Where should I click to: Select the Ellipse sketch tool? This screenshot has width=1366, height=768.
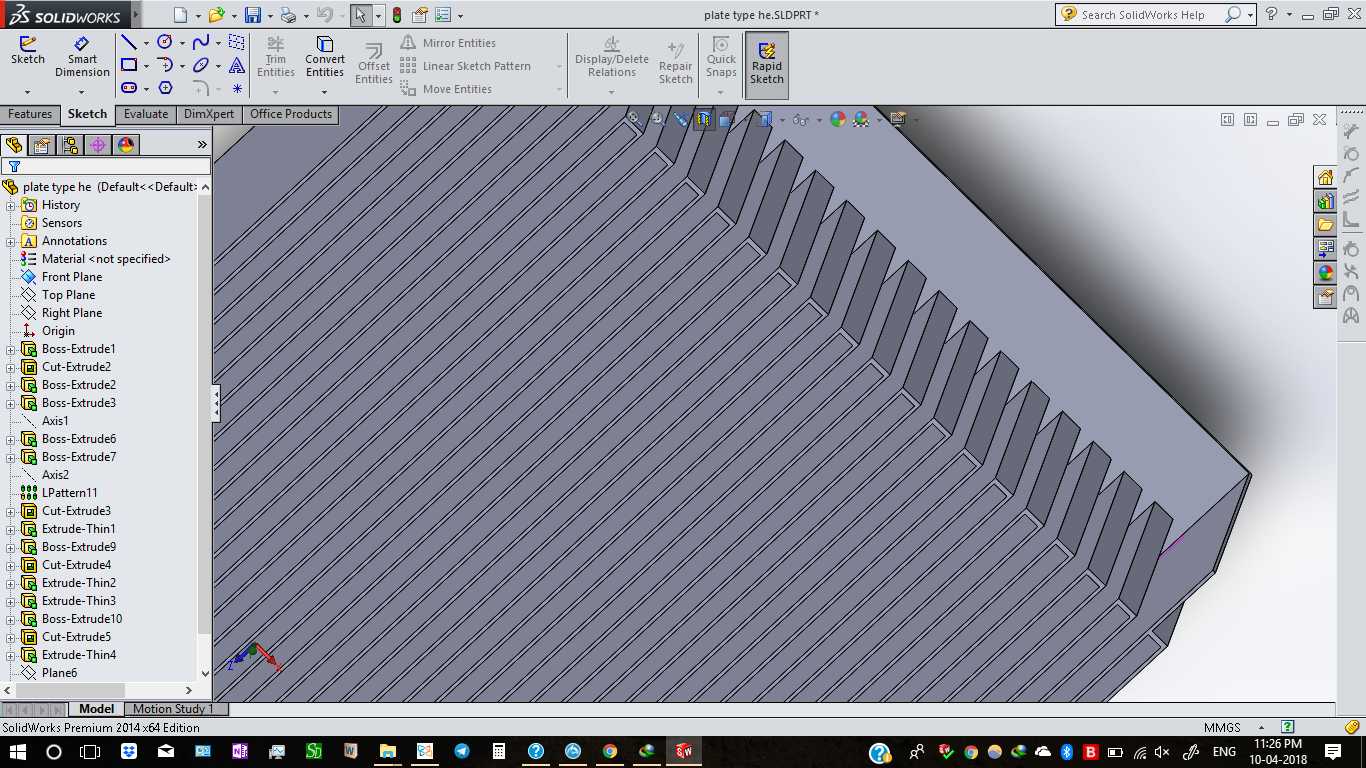pos(201,65)
